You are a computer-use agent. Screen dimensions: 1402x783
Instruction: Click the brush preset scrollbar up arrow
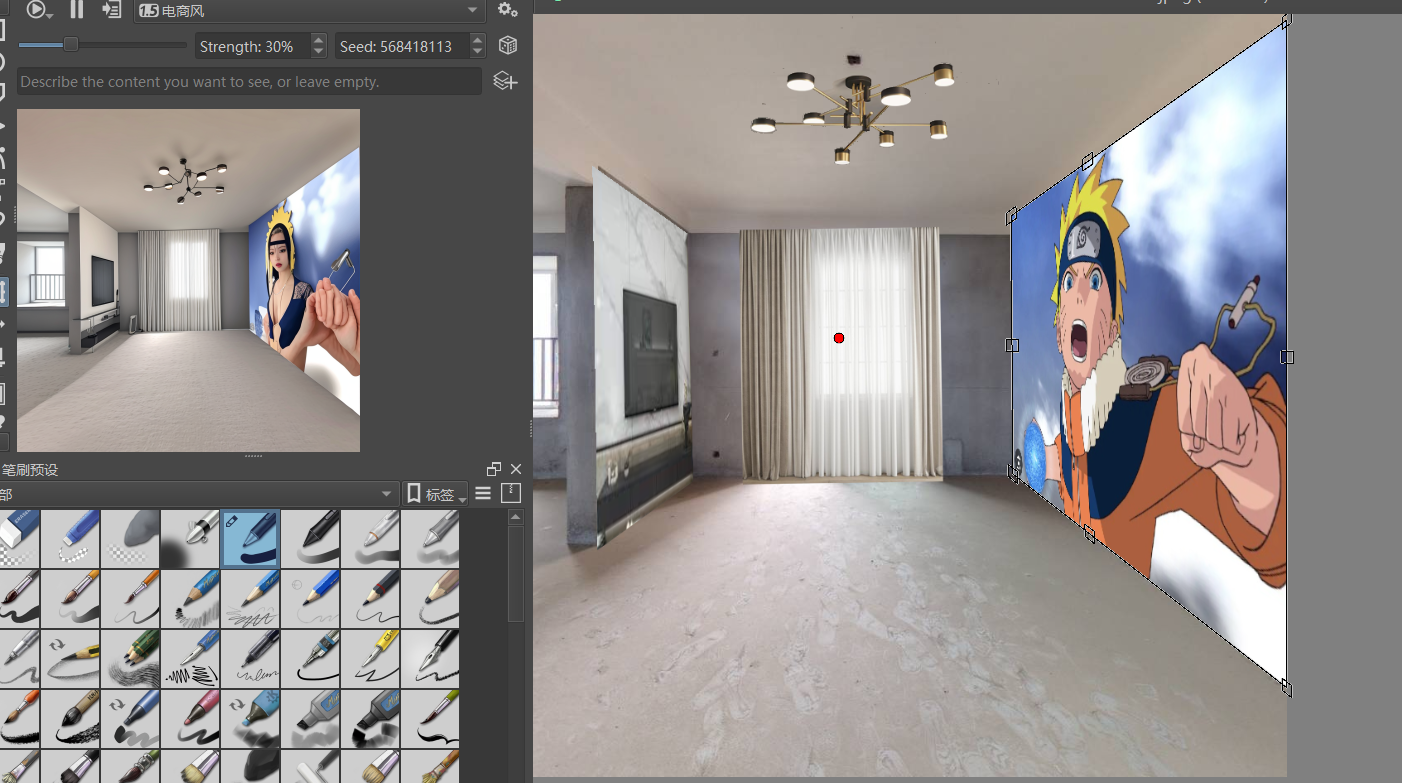(x=516, y=518)
